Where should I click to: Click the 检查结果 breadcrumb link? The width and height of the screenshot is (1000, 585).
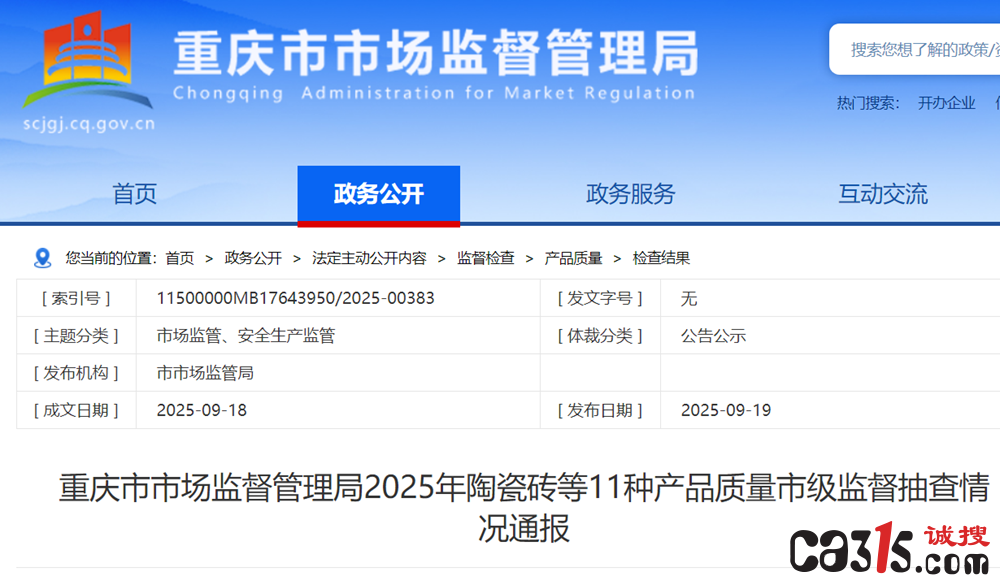point(661,258)
